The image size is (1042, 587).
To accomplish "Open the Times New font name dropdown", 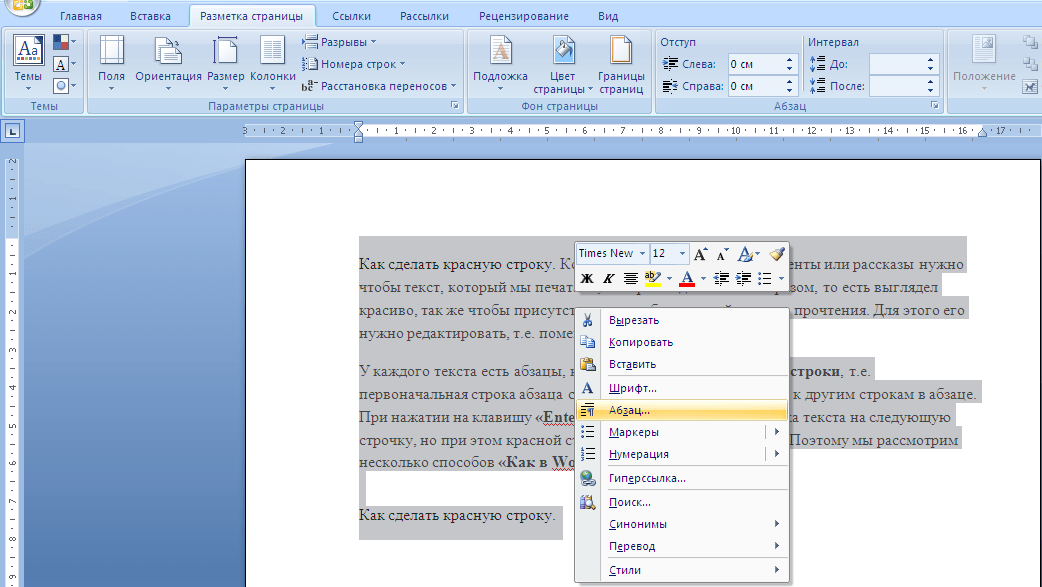I will [x=642, y=254].
